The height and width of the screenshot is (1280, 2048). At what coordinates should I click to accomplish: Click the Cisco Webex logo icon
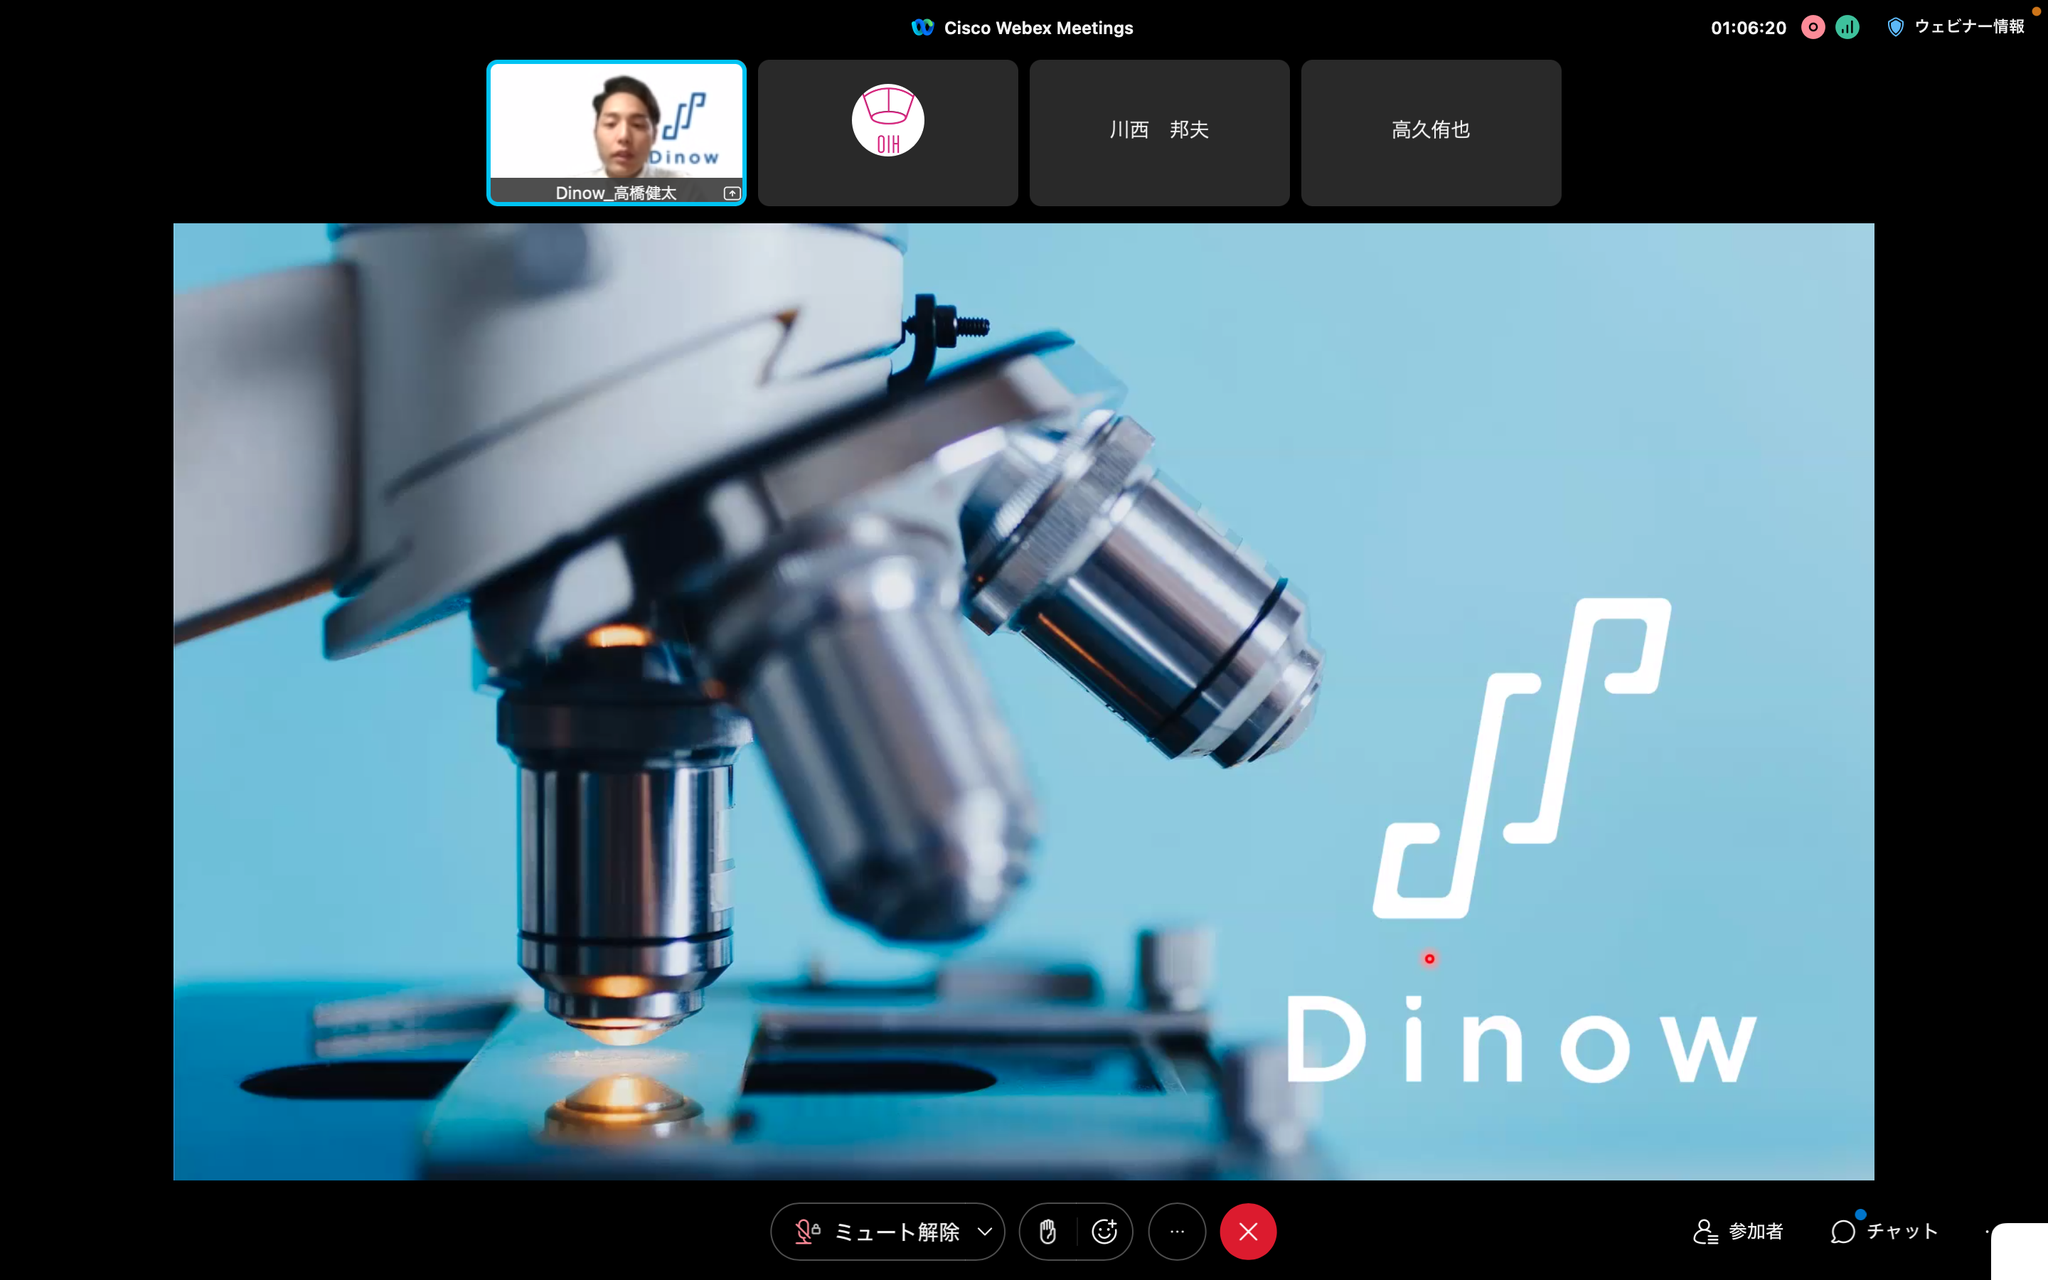point(922,28)
